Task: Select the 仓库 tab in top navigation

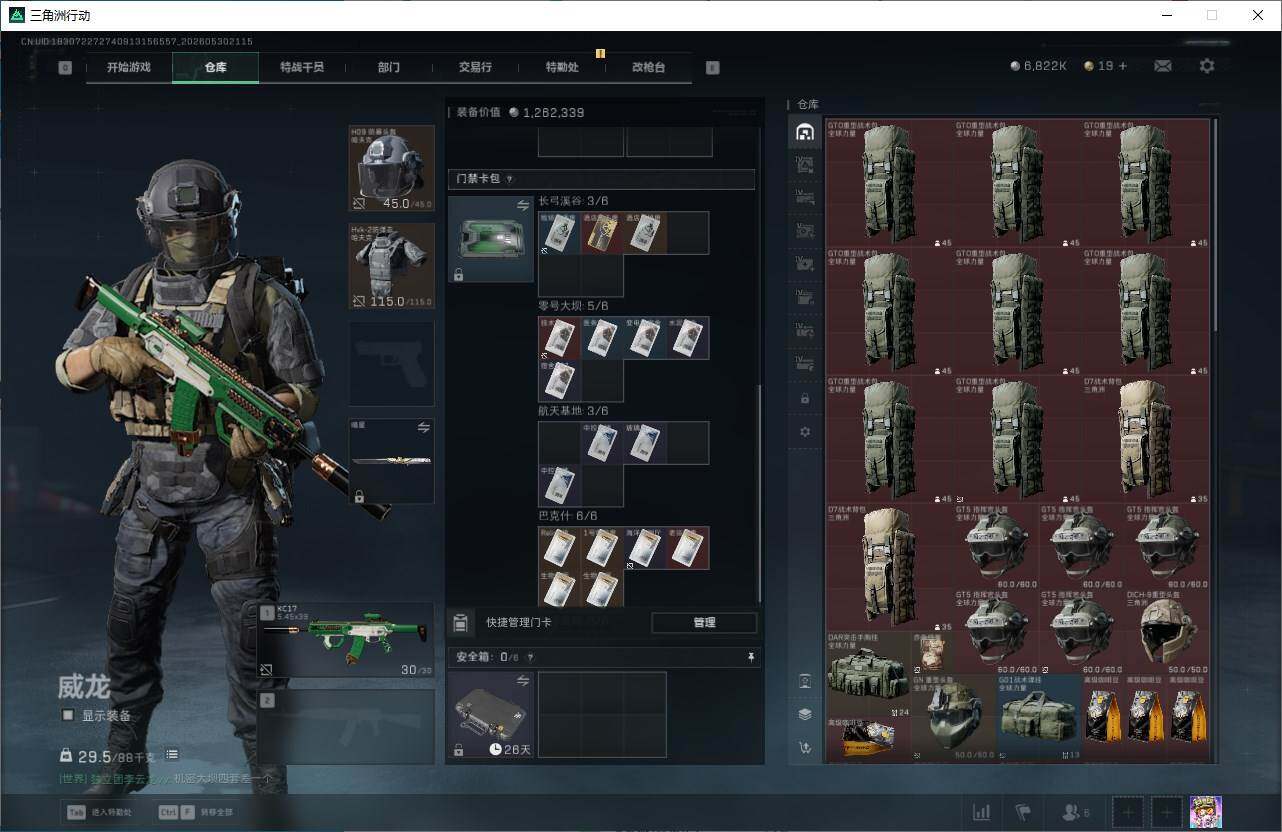Action: pos(215,67)
